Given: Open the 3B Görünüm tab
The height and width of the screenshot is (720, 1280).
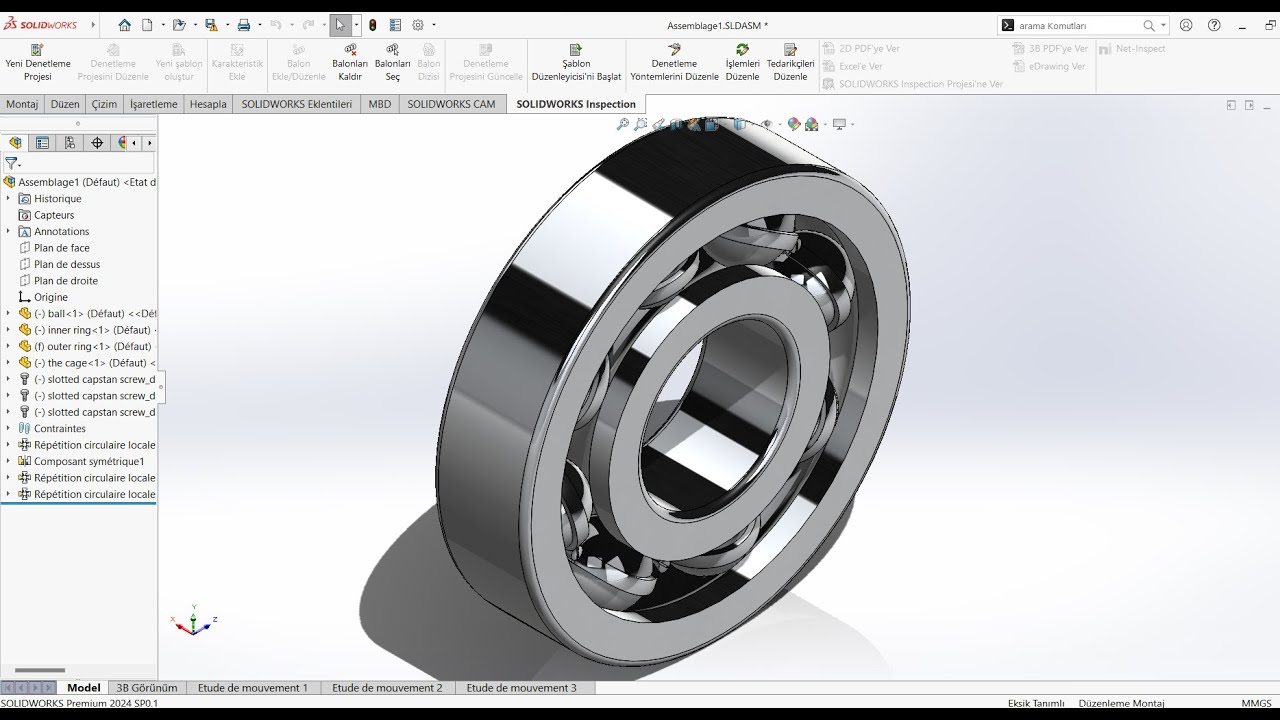Looking at the screenshot, I should pyautogui.click(x=147, y=688).
